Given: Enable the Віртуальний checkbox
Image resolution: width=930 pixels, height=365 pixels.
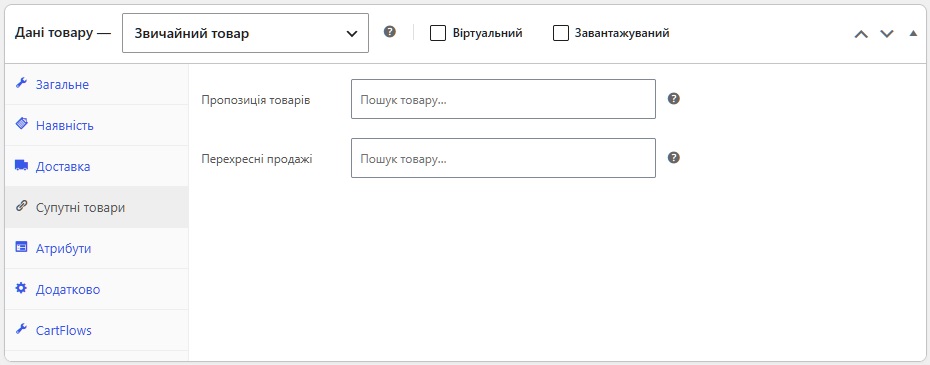Looking at the screenshot, I should pos(438,33).
